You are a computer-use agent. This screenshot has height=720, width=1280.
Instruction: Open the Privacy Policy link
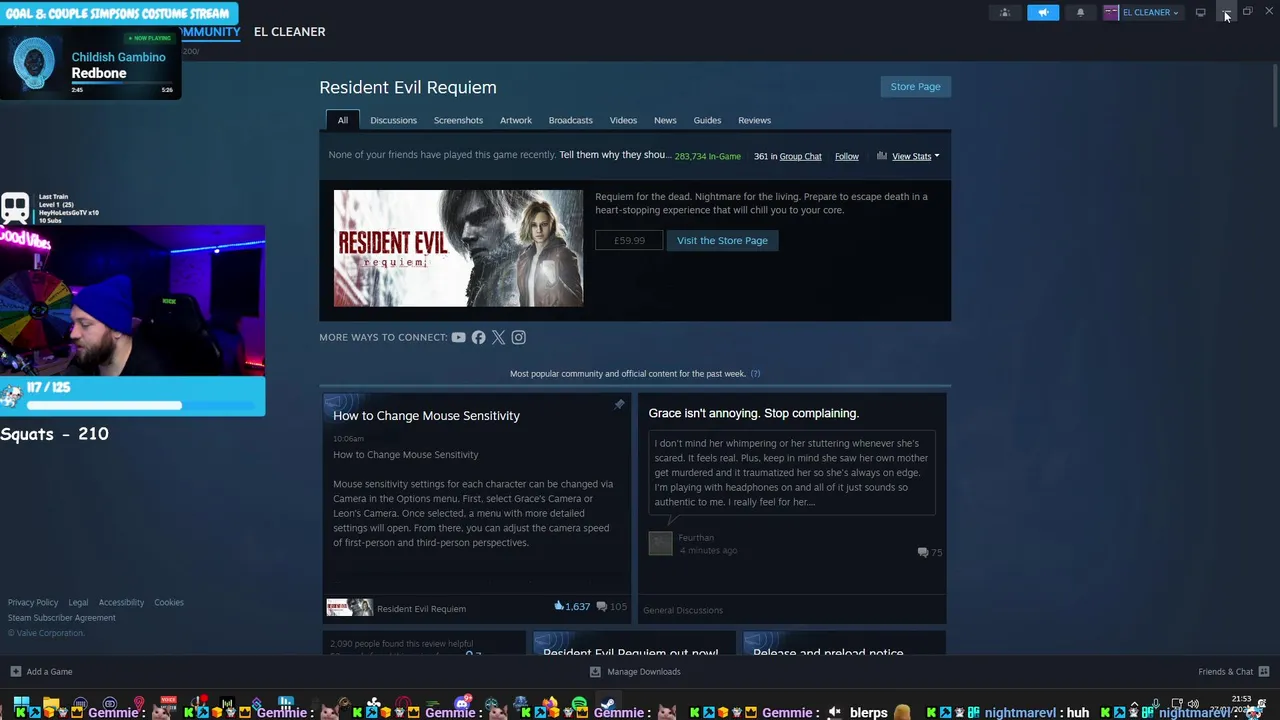pos(33,602)
